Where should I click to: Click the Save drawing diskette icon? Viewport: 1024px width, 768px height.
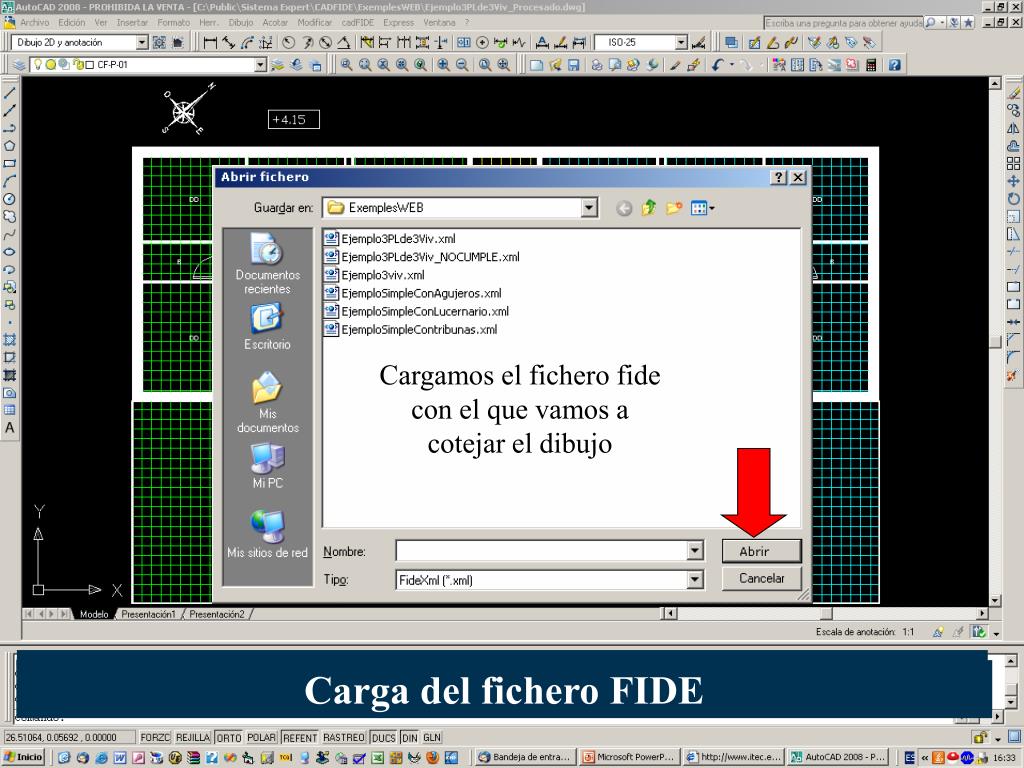click(x=573, y=65)
